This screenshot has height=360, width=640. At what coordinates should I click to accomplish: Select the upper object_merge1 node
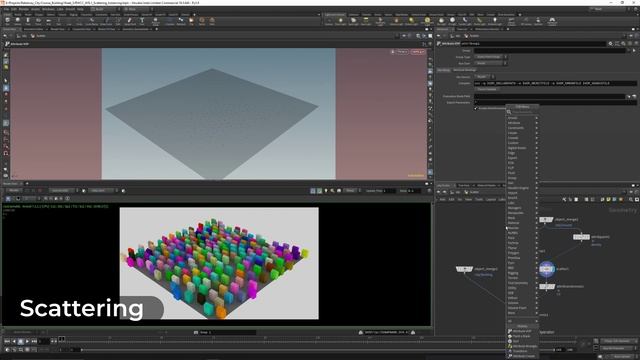(546, 220)
